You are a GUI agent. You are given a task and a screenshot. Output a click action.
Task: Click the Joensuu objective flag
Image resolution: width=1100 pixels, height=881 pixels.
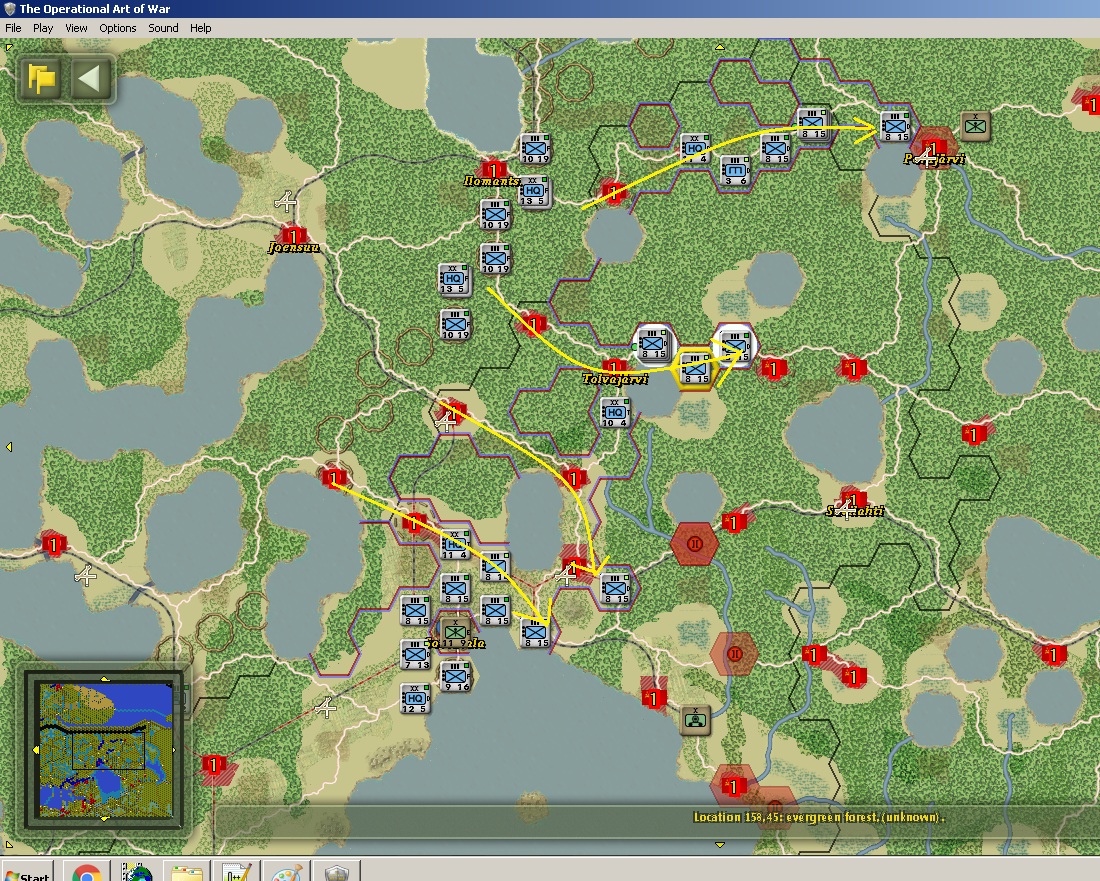coord(293,235)
